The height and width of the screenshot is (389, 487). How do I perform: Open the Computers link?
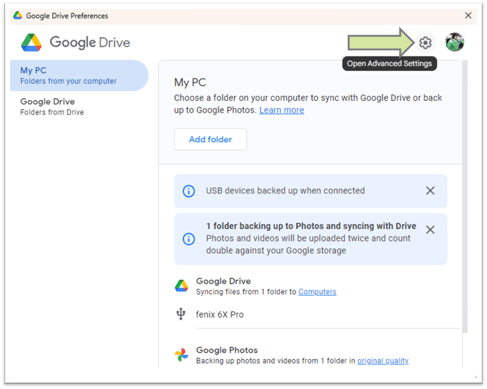coord(317,292)
